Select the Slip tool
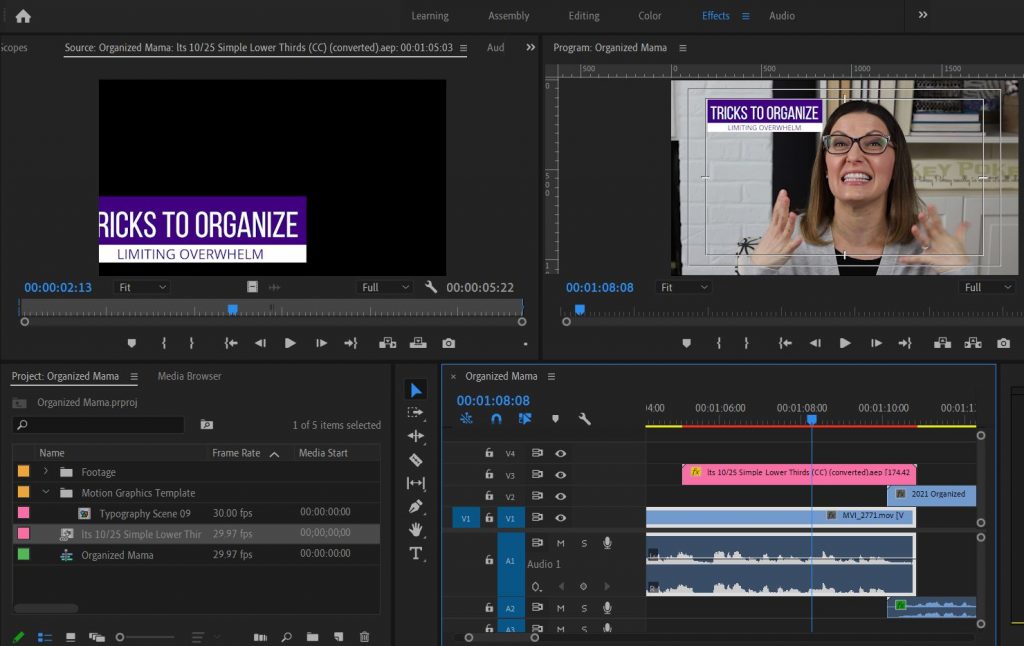Viewport: 1024px width, 646px height. coord(415,483)
